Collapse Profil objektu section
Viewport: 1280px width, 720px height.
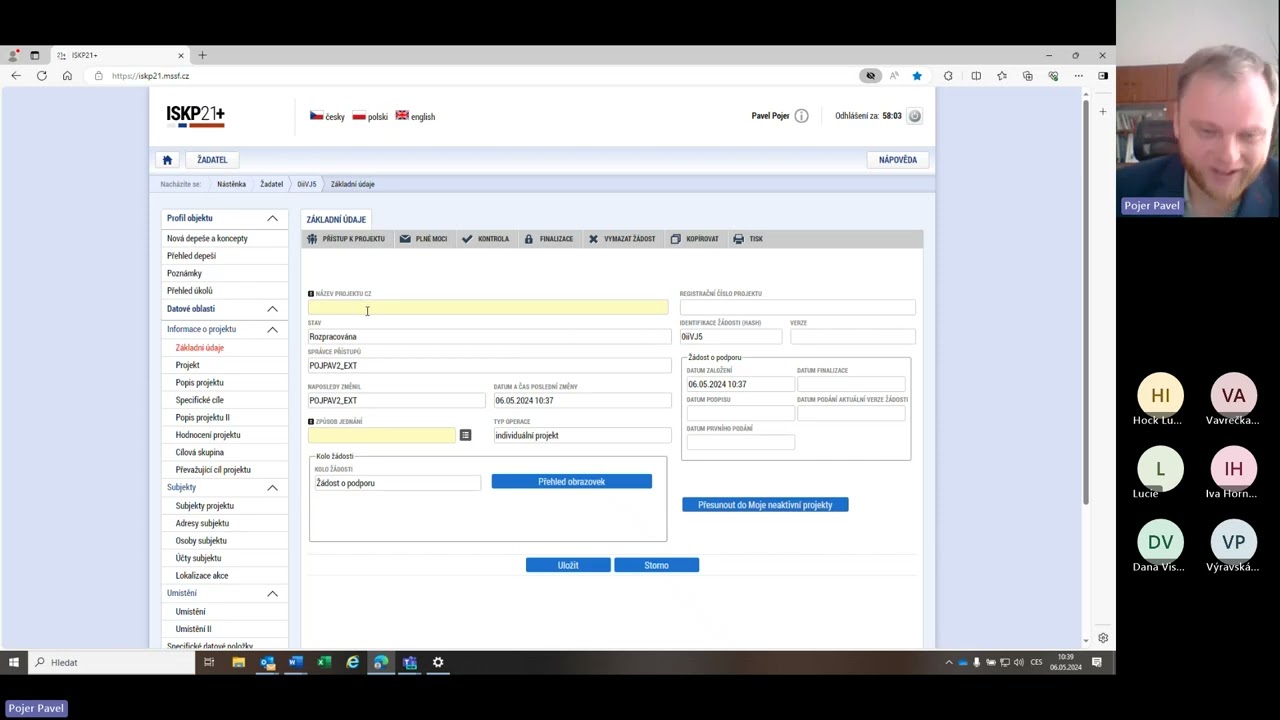coord(272,218)
